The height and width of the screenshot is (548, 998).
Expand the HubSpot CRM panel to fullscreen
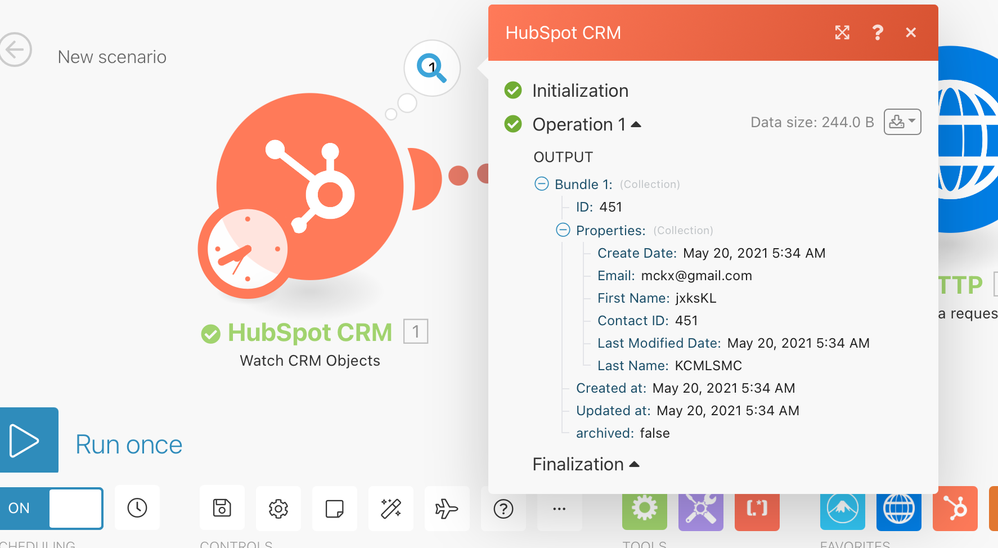pos(842,32)
